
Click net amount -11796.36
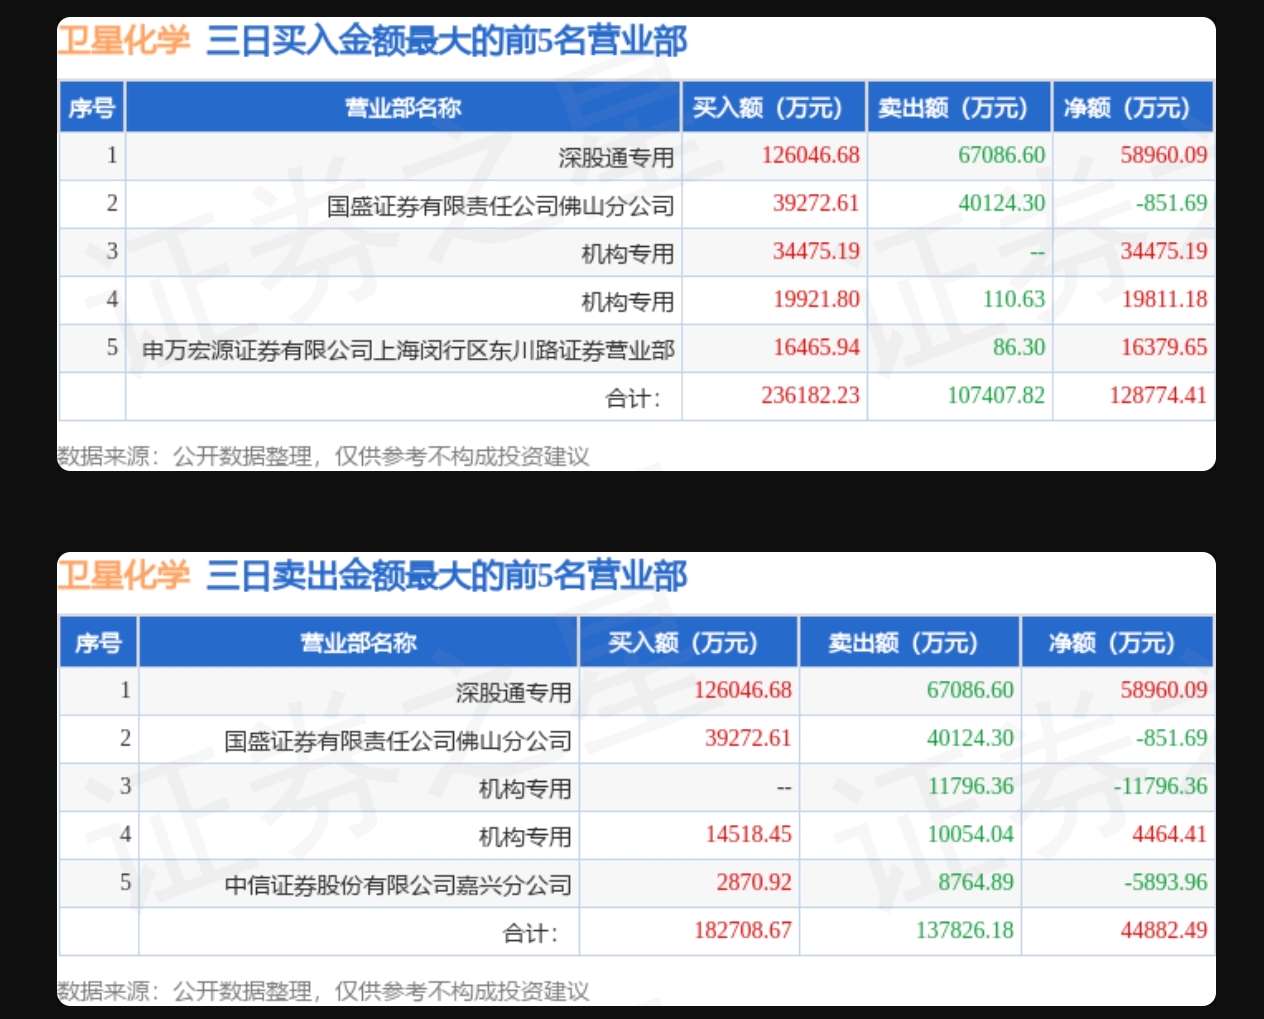coord(1161,786)
